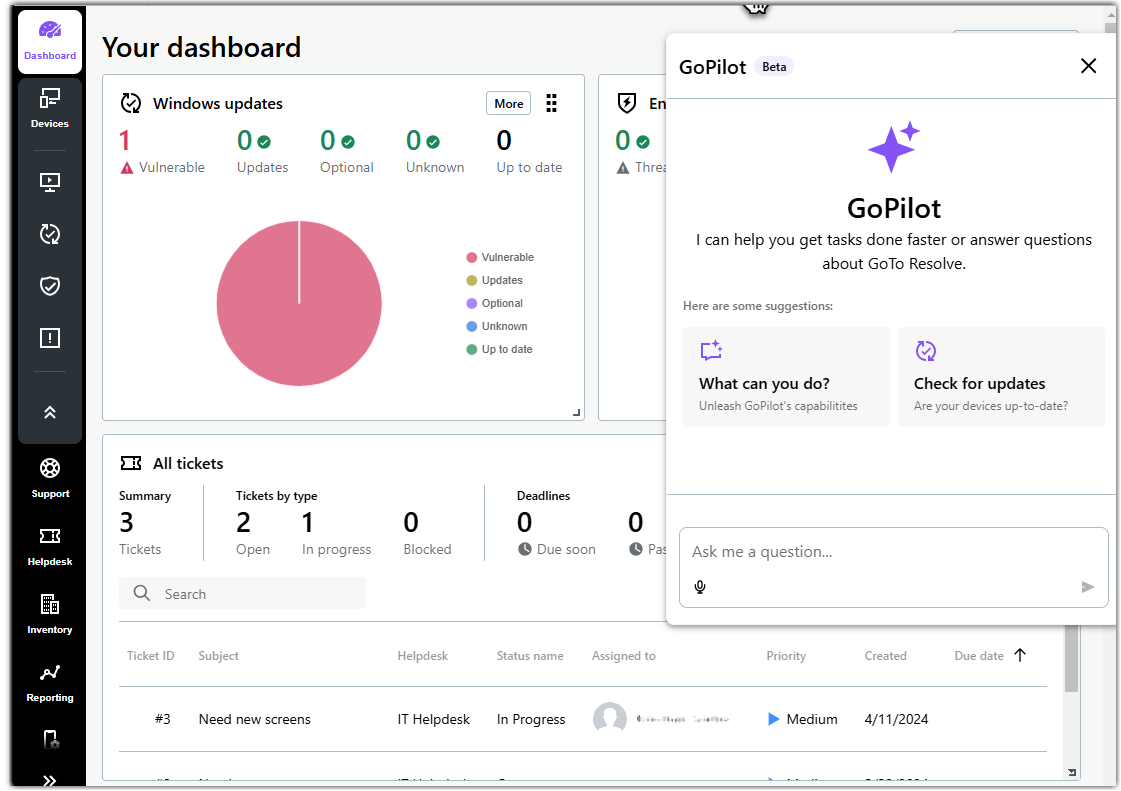
Task: Click the pink pie chart
Action: (x=299, y=303)
